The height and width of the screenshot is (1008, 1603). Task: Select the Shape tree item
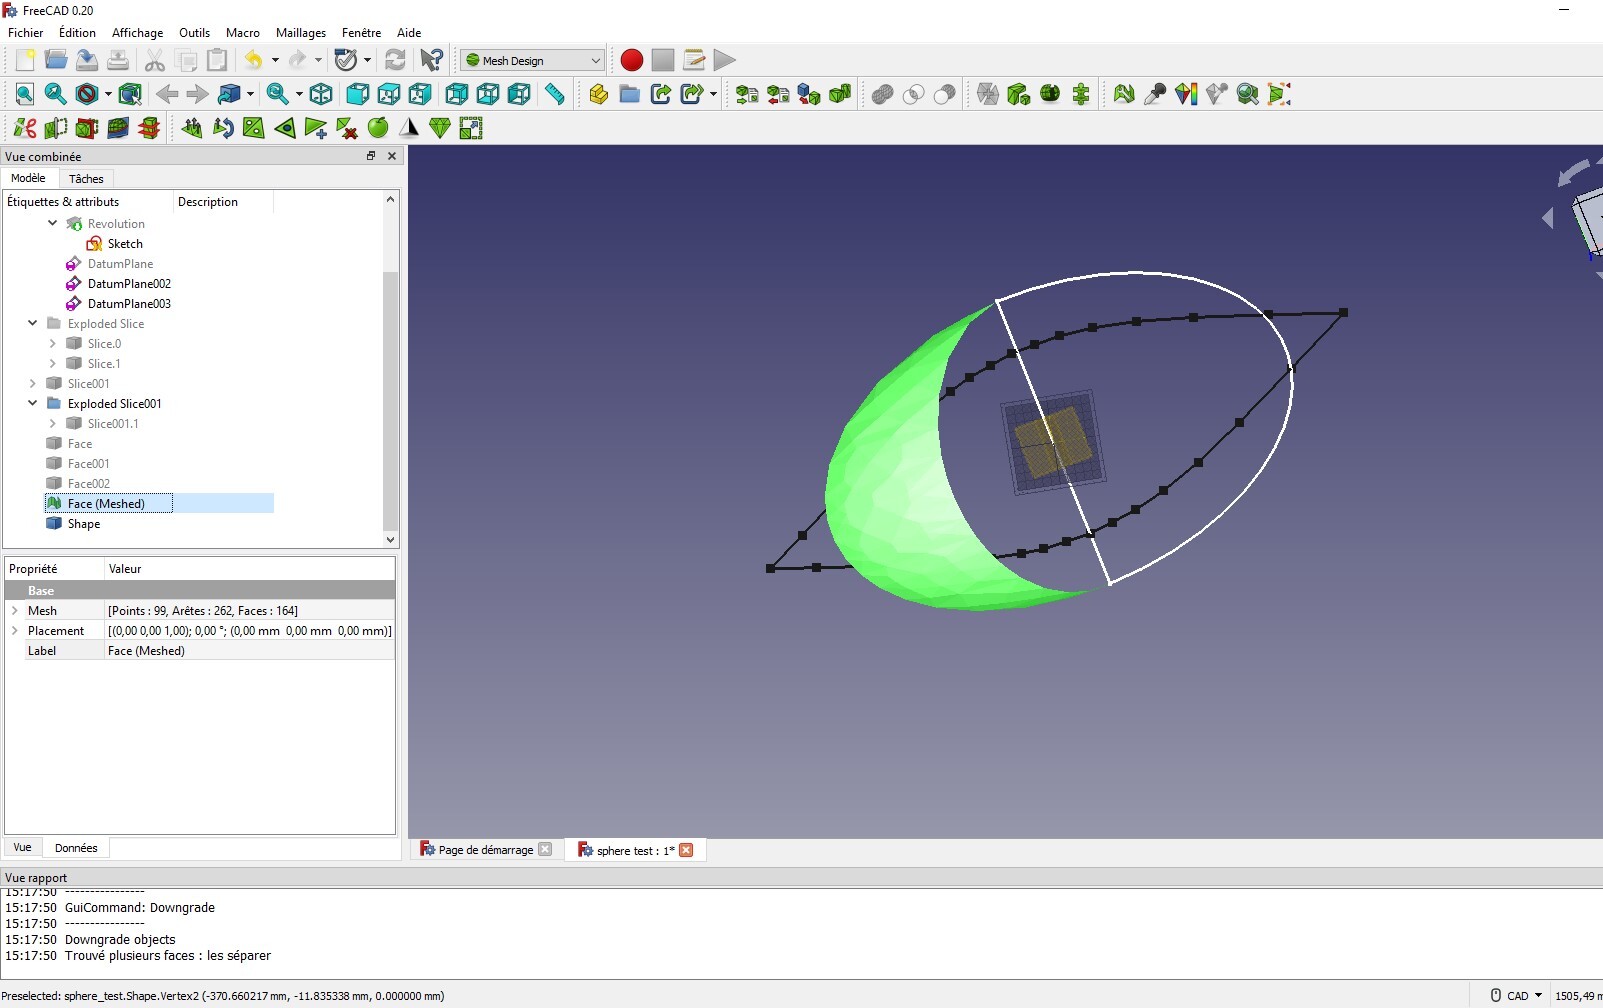click(x=84, y=523)
